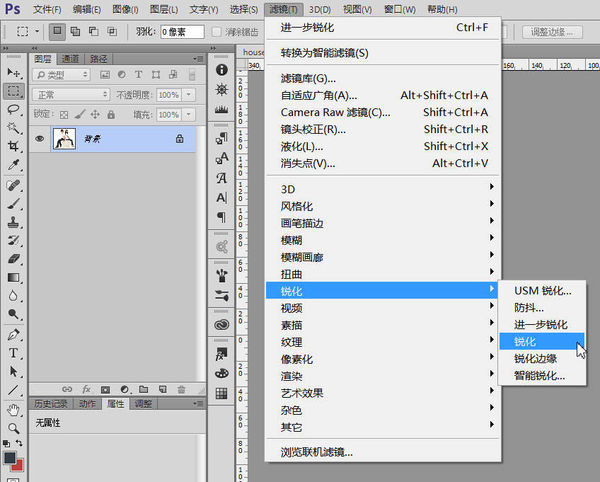Viewport: 600px width, 482px height.
Task: Select the Path Selection tool
Action: [x=13, y=371]
